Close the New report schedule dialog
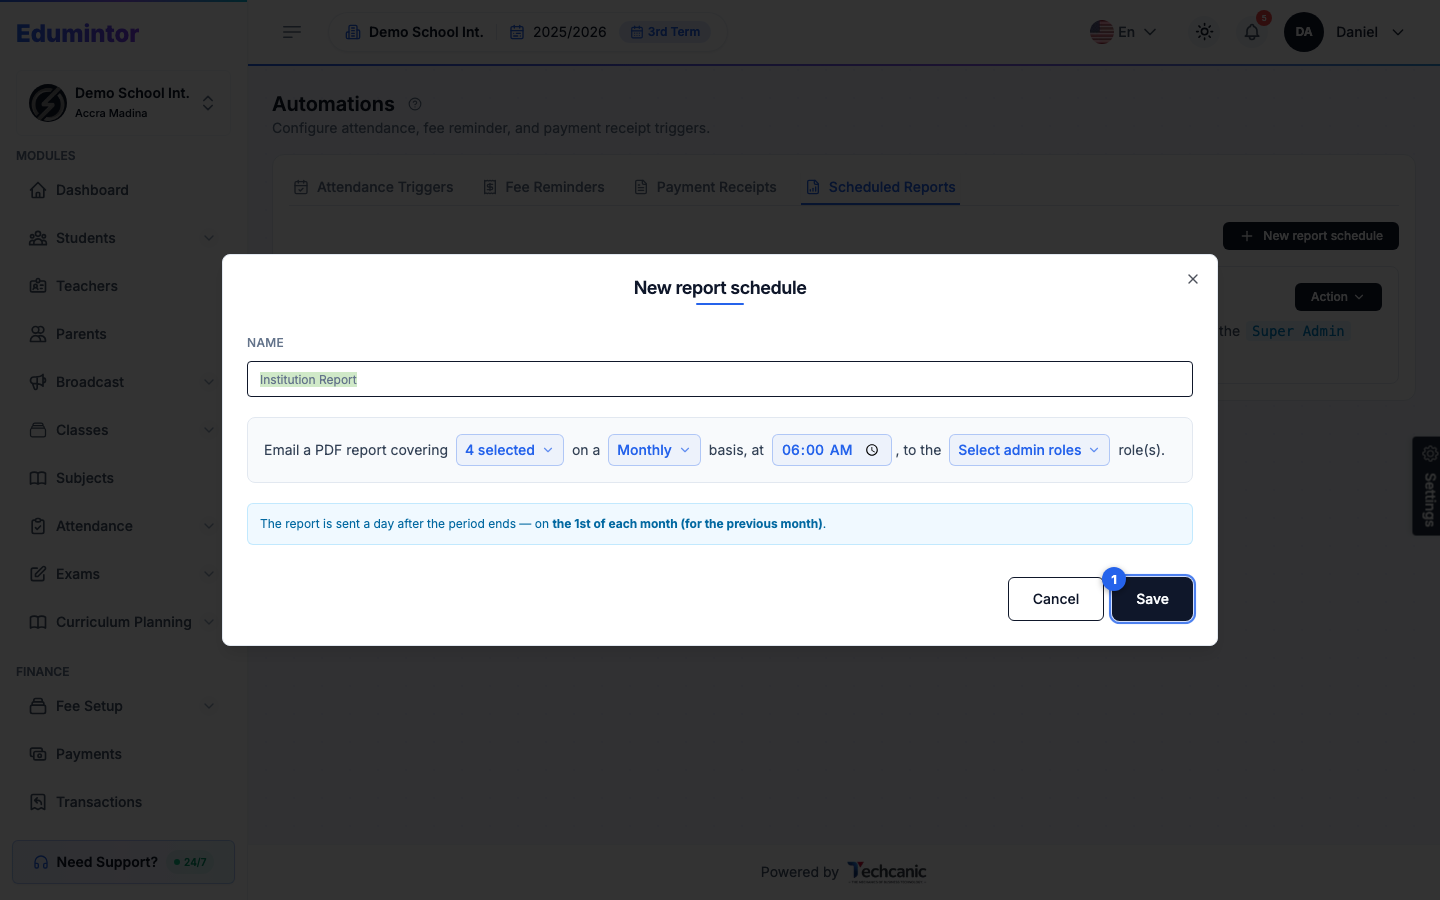This screenshot has width=1440, height=900. pyautogui.click(x=1192, y=279)
